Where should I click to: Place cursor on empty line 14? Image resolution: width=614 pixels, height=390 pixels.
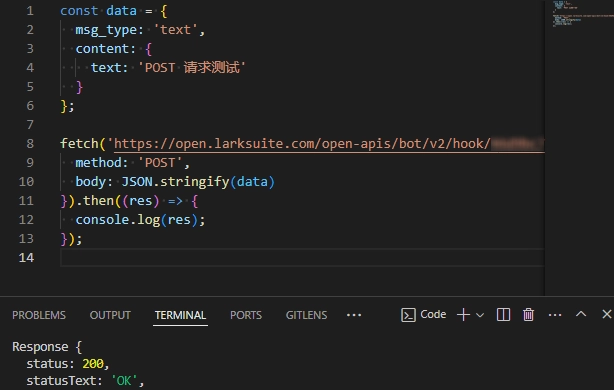pos(302,258)
